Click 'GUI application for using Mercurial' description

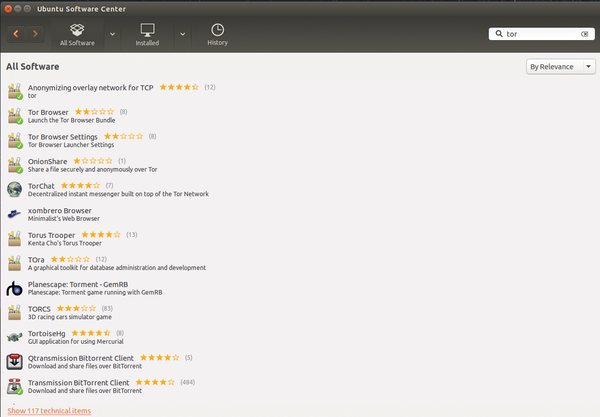[x=76, y=341]
